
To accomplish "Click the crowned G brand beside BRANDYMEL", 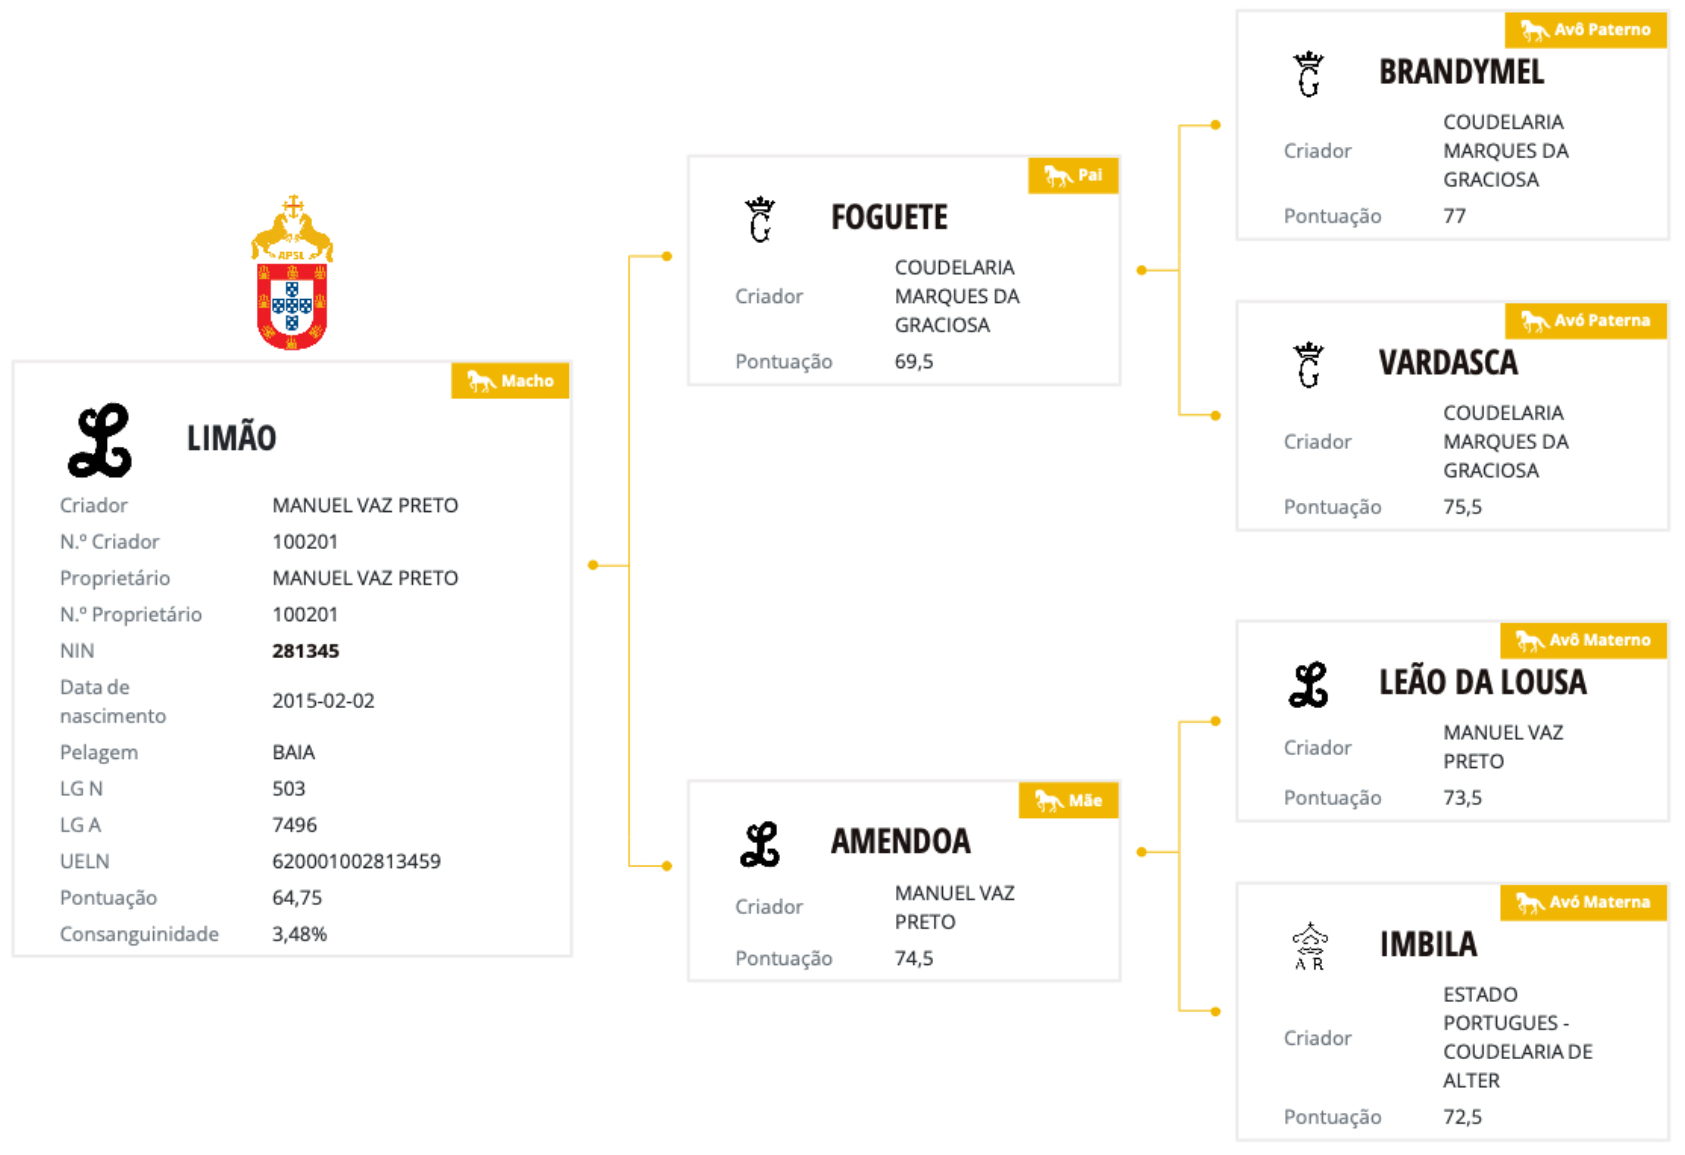I will 1309,74.
